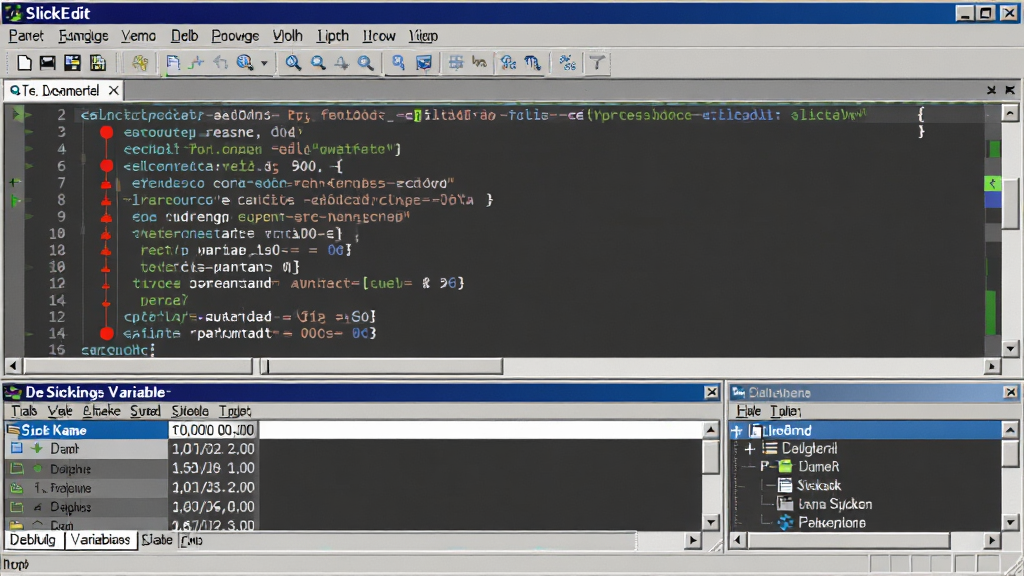Expand the top selected tree node
This screenshot has height=576, width=1024.
pos(737,431)
